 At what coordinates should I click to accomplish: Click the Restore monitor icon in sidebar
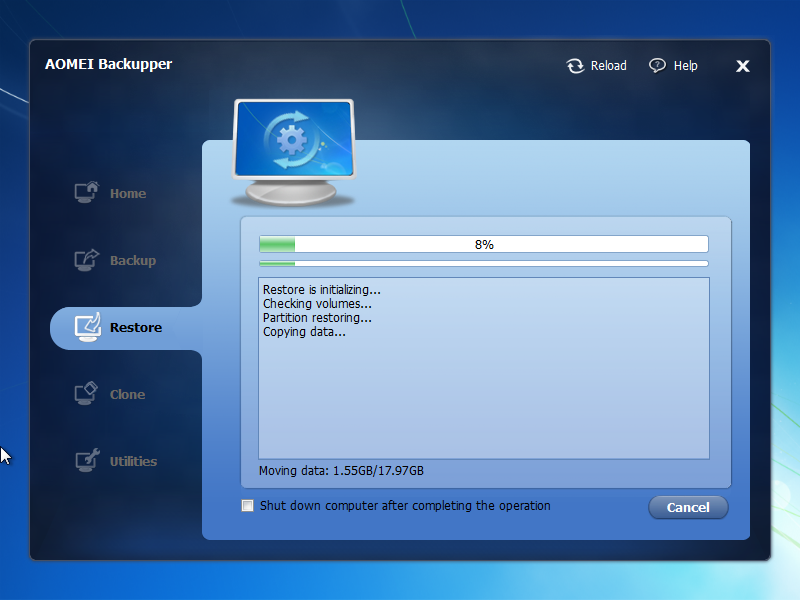[x=88, y=327]
